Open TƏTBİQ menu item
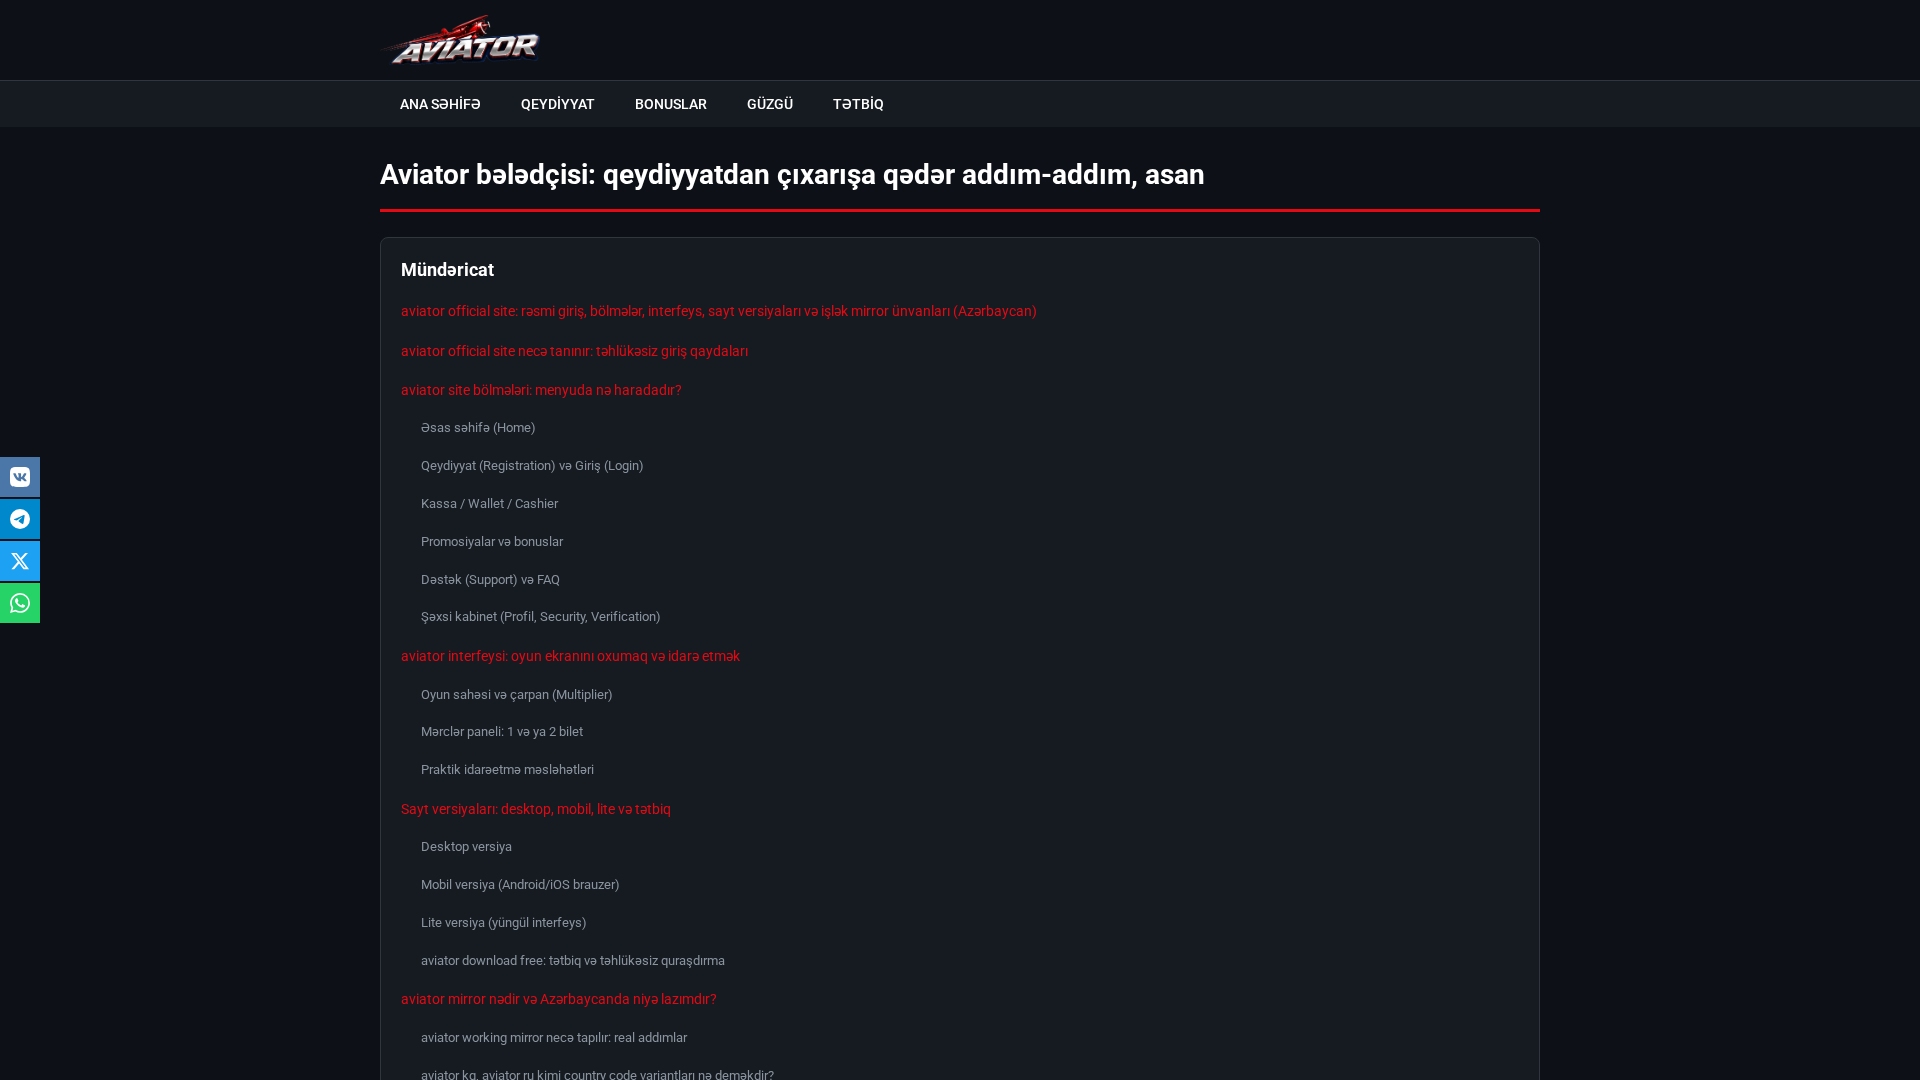 (858, 104)
